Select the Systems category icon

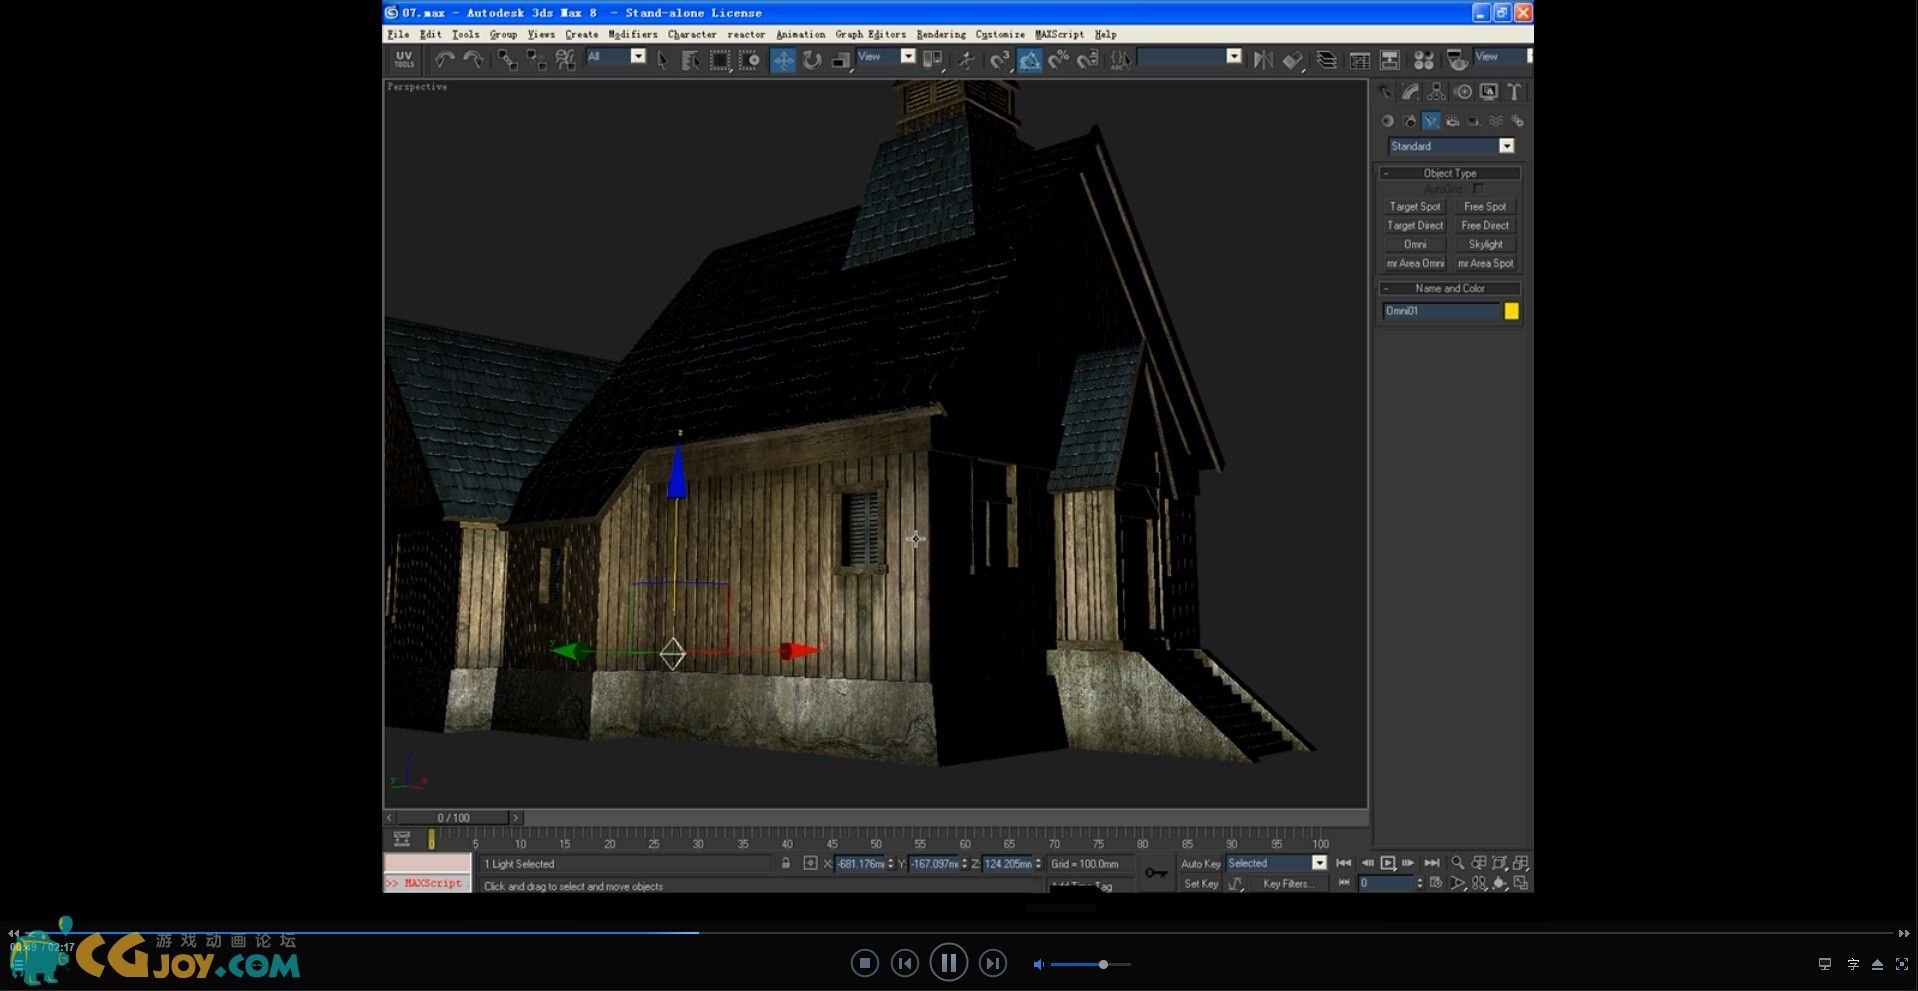click(1517, 121)
